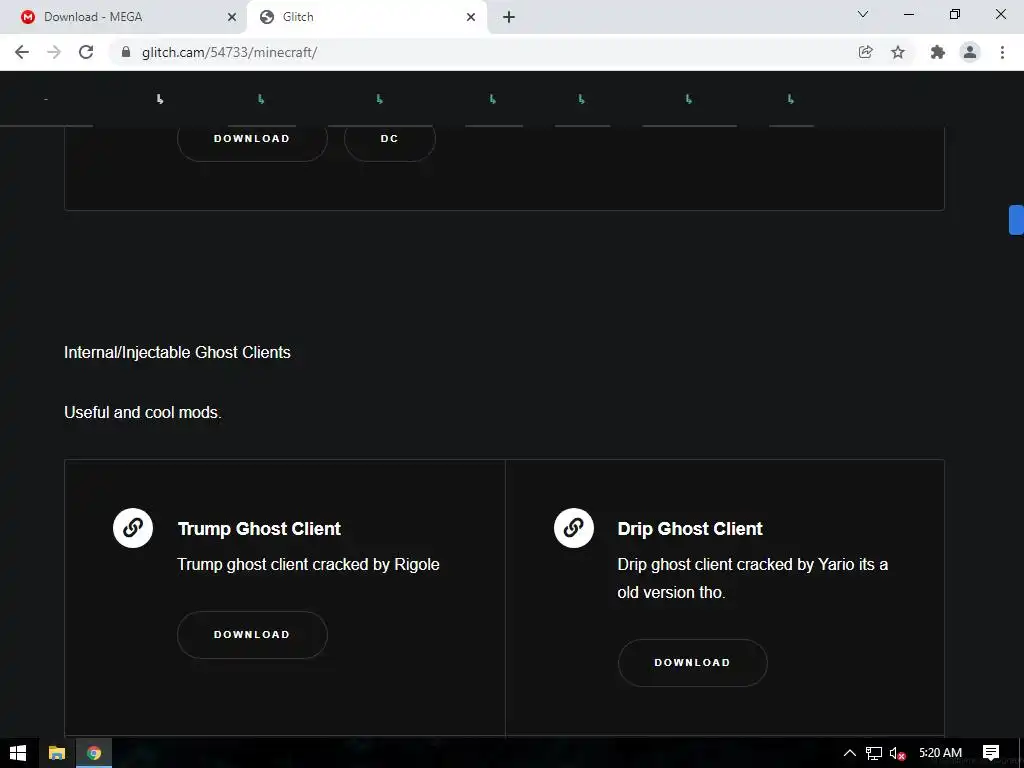This screenshot has height=768, width=1024.
Task: Click the DC button
Action: point(390,138)
